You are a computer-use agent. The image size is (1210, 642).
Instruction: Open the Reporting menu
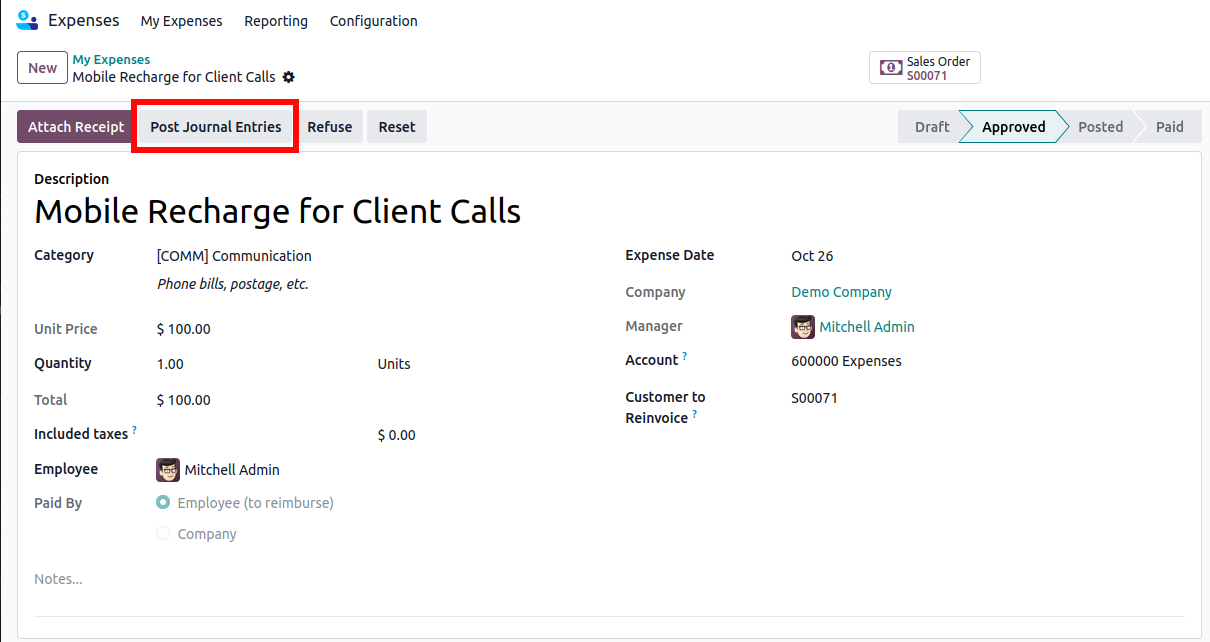coord(276,21)
